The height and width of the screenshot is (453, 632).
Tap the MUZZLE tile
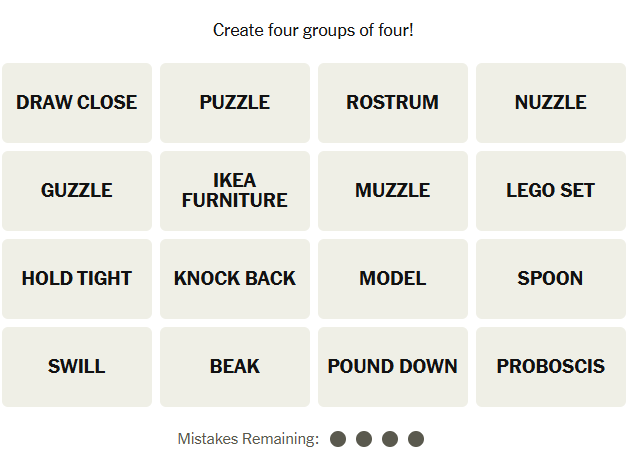pyautogui.click(x=393, y=191)
